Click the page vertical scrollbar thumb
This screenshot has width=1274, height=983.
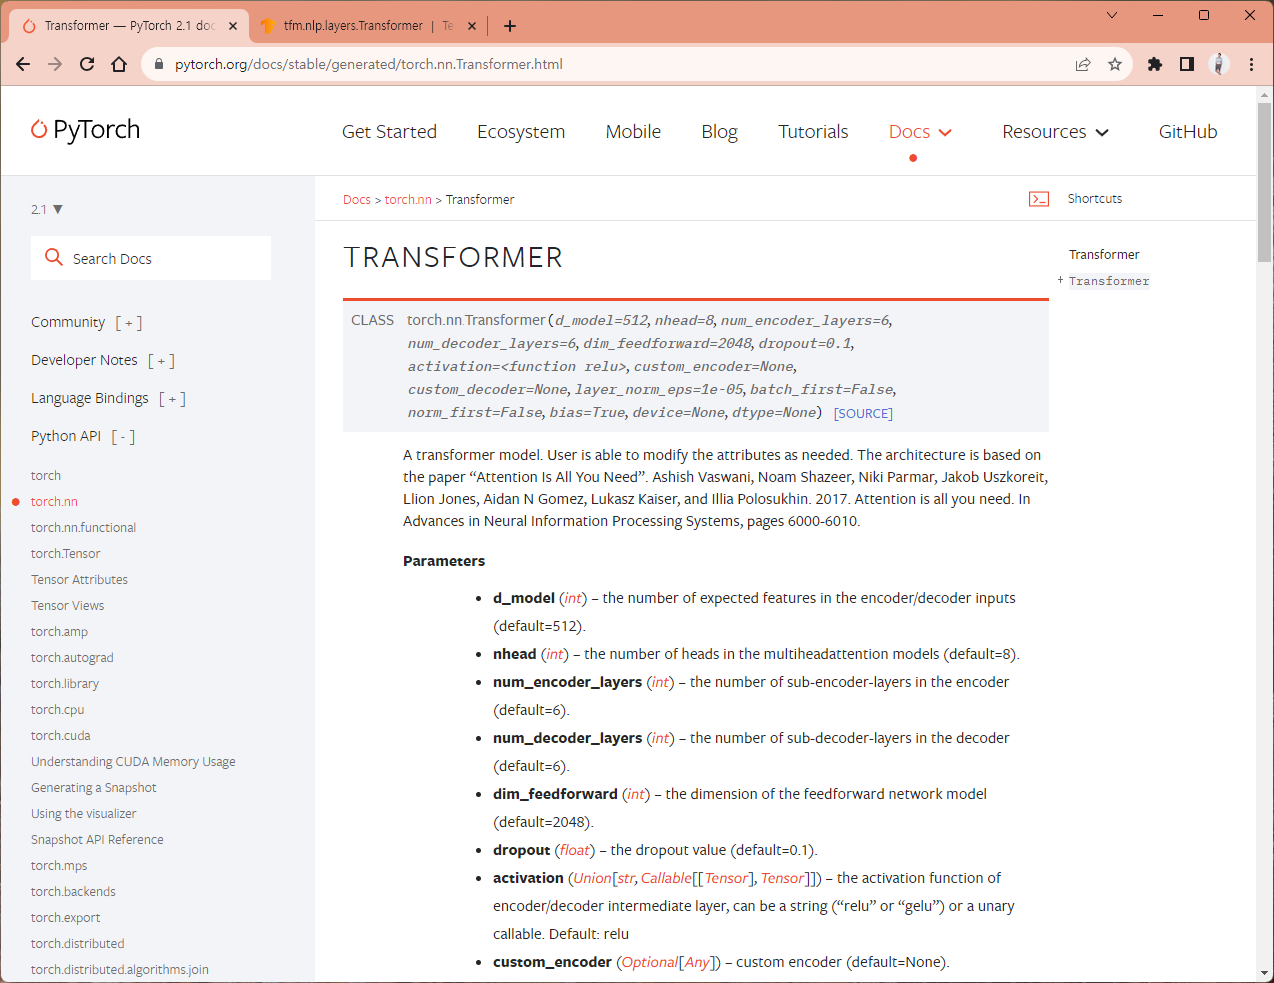pyautogui.click(x=1264, y=180)
